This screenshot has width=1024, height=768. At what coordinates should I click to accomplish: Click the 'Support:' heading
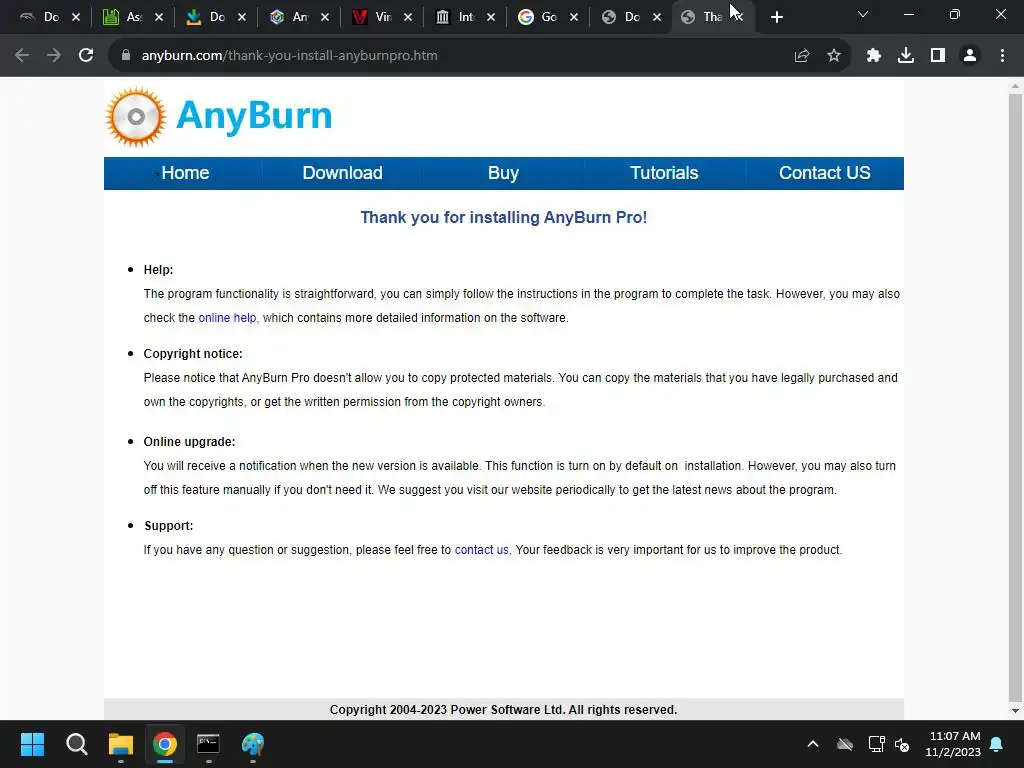point(168,526)
